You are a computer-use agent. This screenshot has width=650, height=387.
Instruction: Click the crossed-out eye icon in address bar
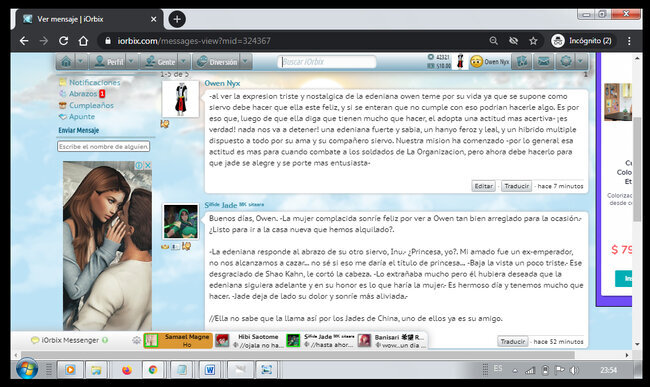513,41
